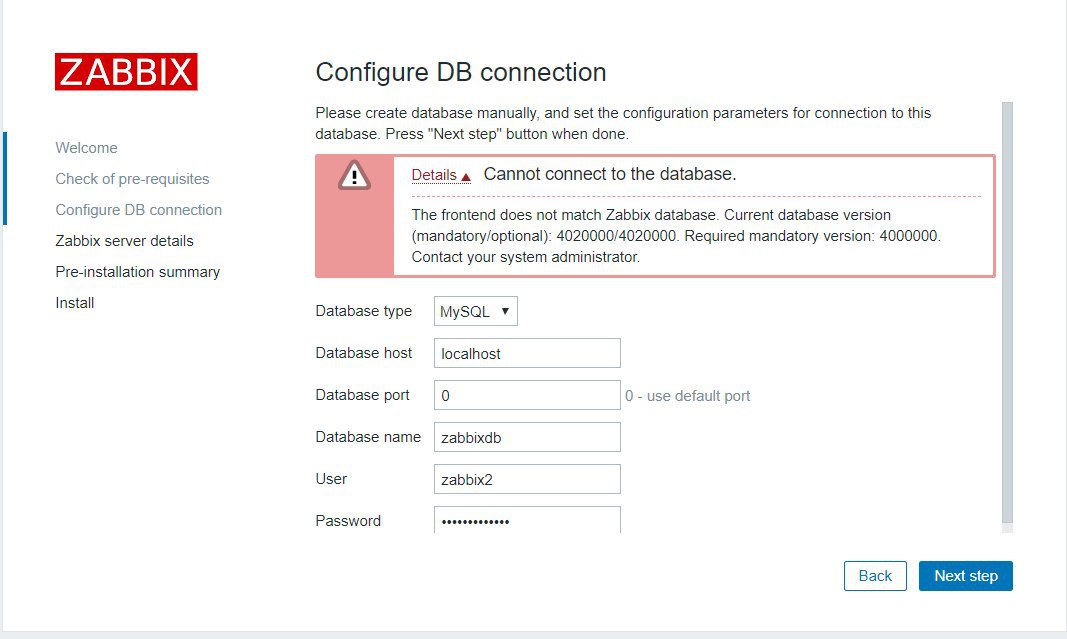Click the Next step button

click(x=966, y=576)
